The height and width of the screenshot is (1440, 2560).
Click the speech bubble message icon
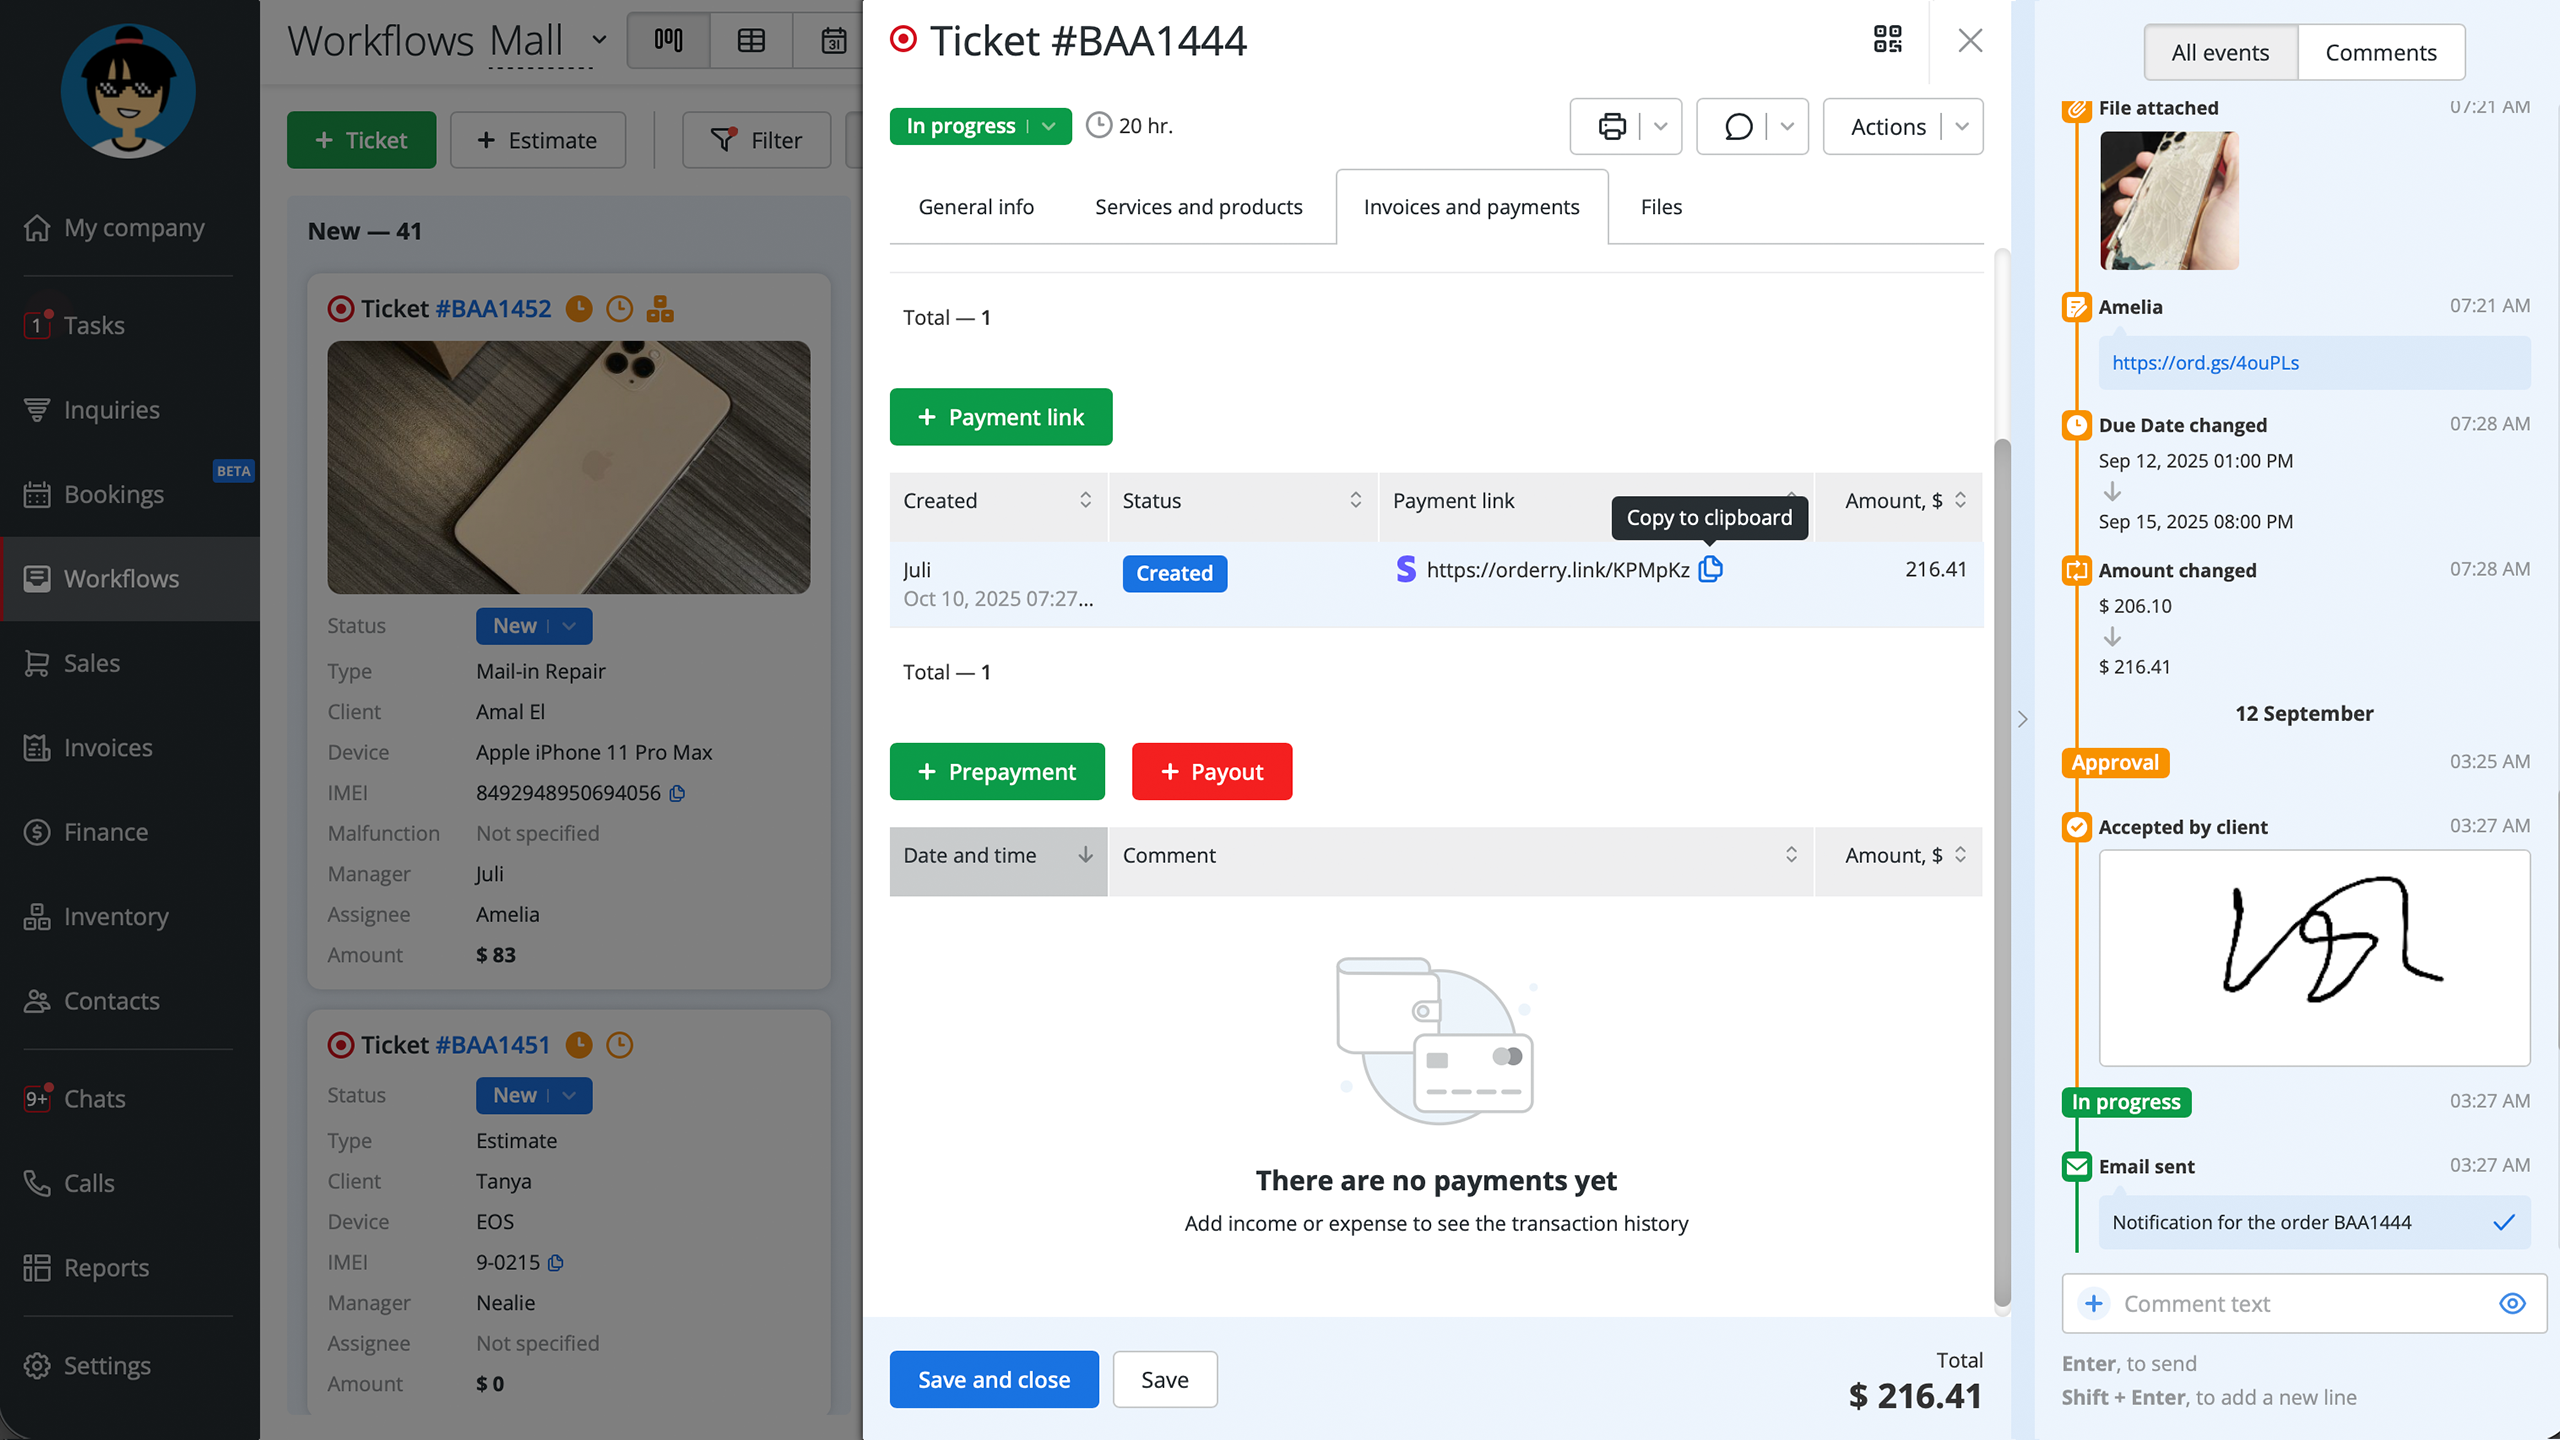[x=1738, y=127]
